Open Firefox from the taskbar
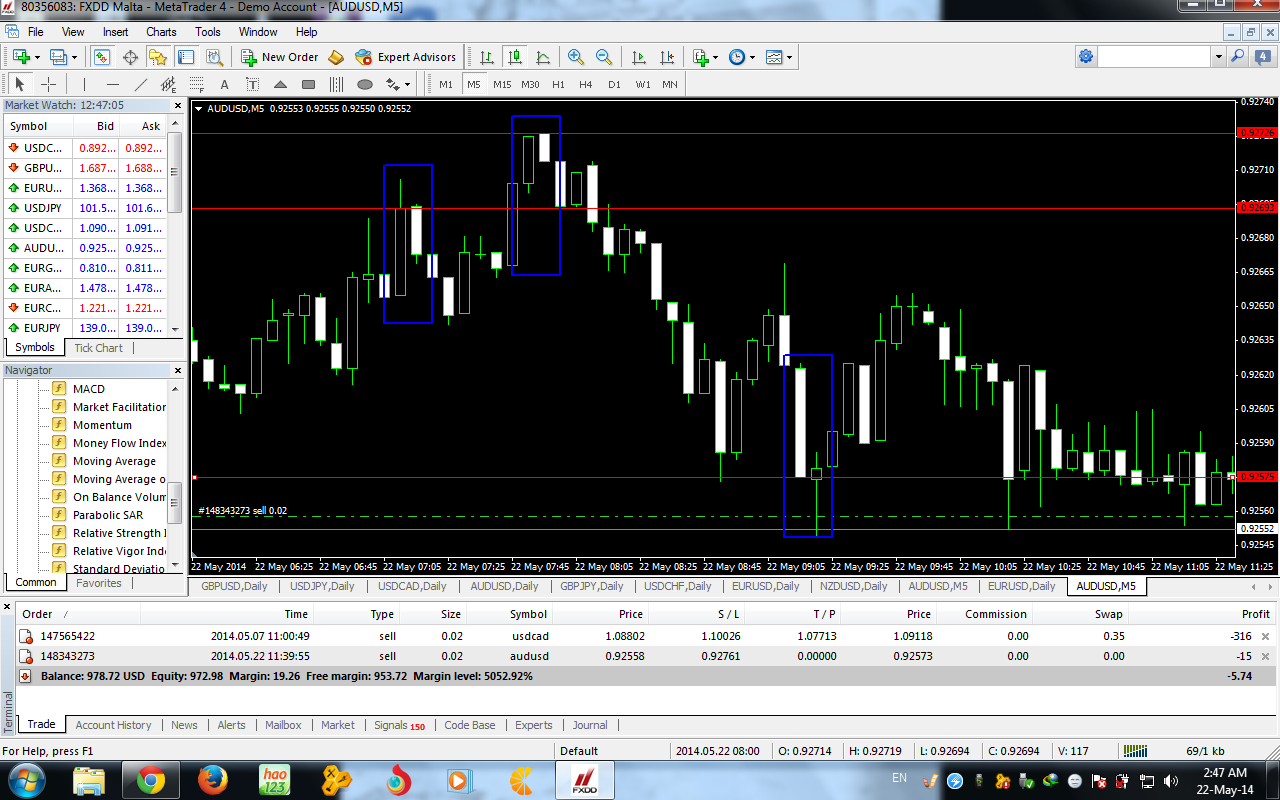This screenshot has height=800, width=1280. coord(213,779)
